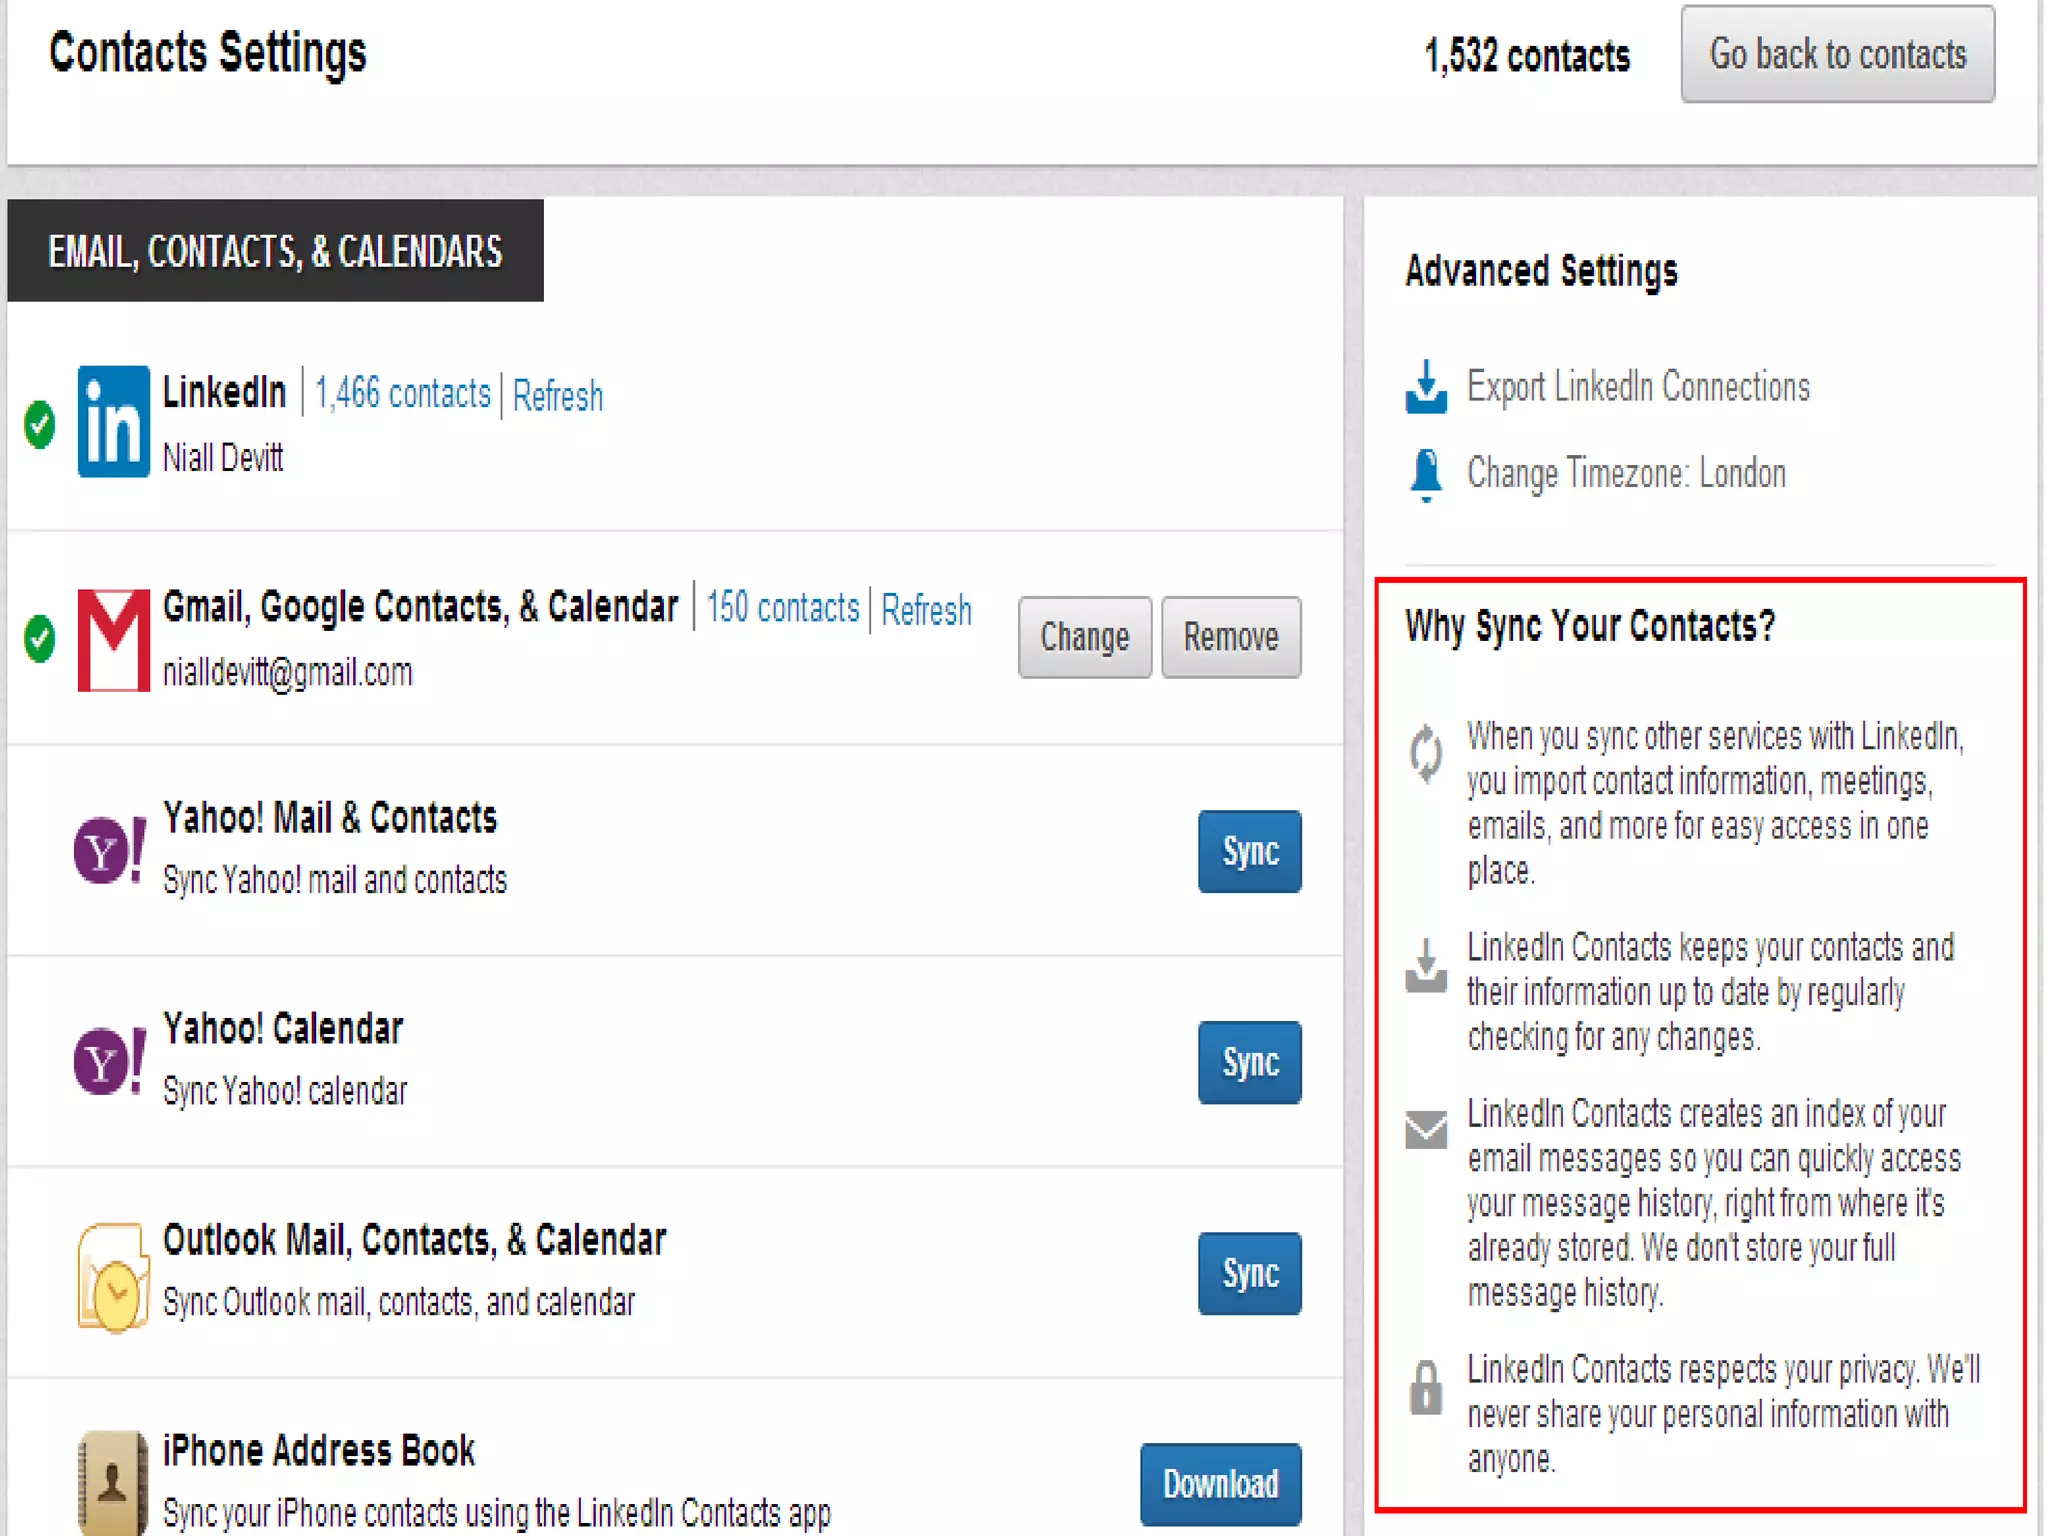Remove the Gmail account connection

[1230, 638]
